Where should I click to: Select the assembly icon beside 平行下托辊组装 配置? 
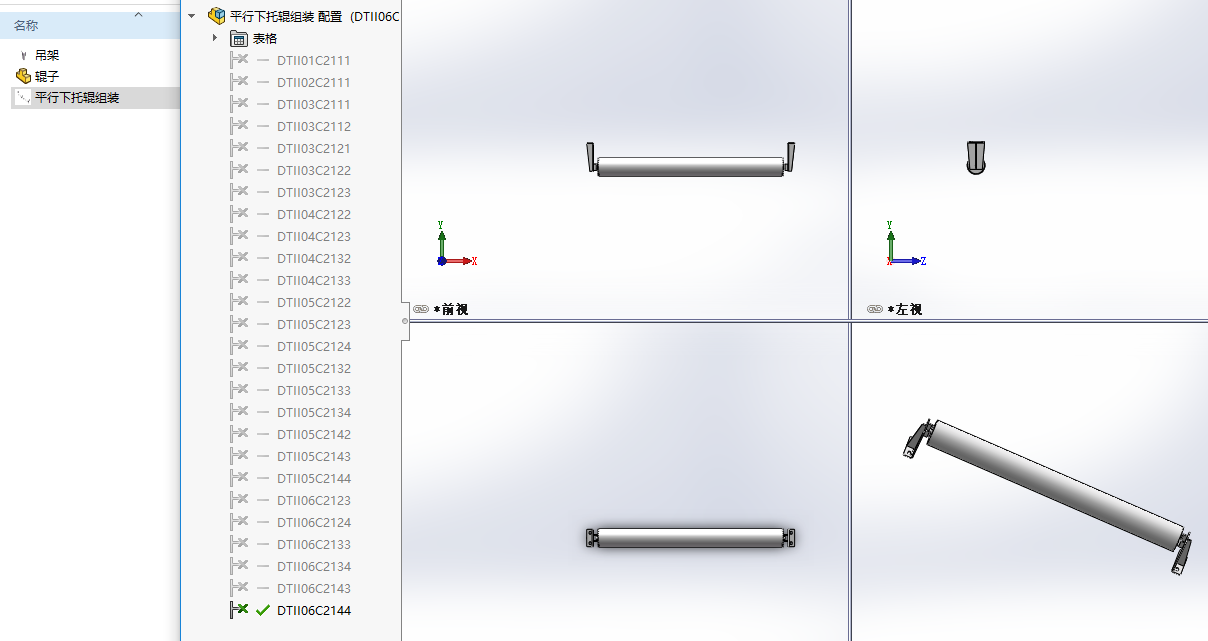[216, 15]
